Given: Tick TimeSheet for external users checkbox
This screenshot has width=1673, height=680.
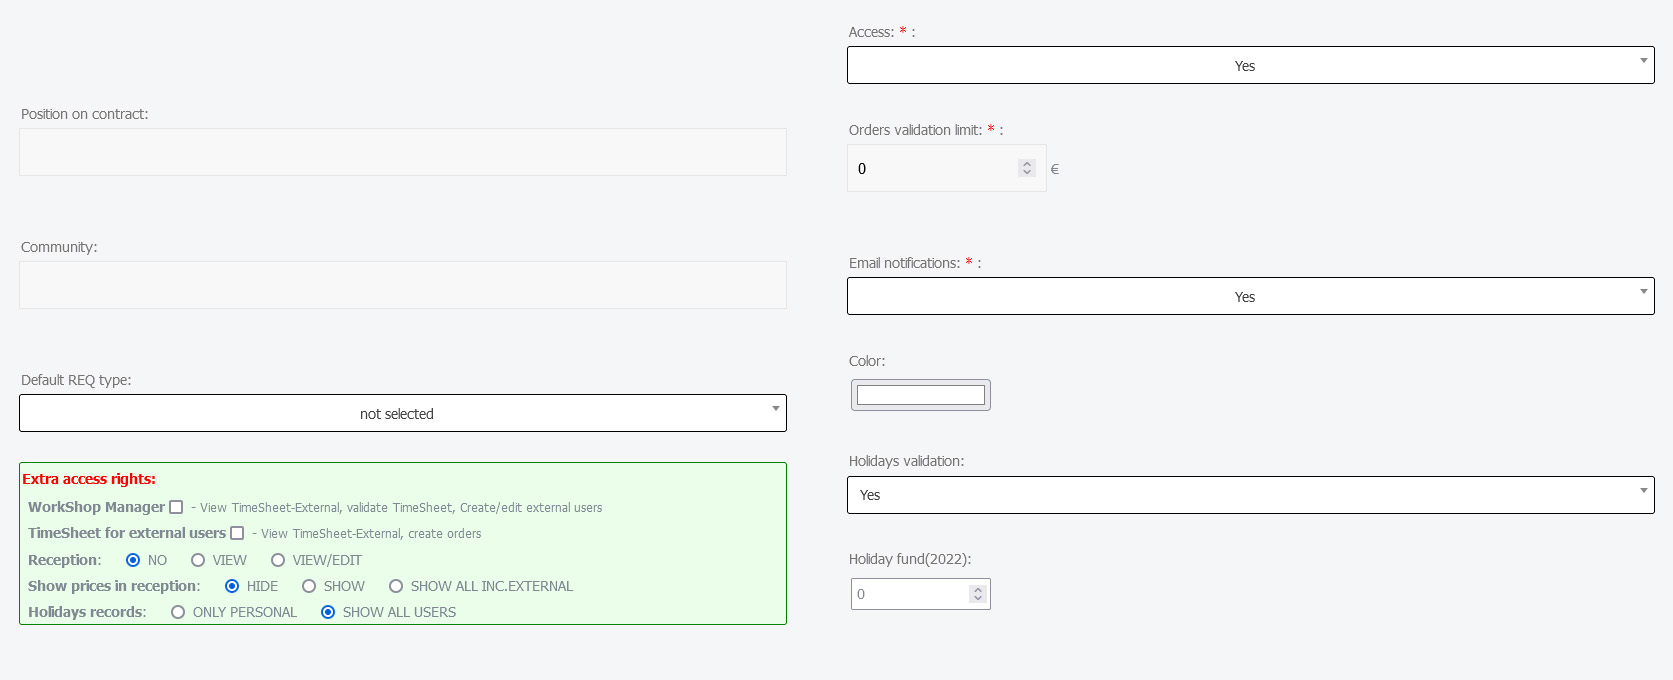Looking at the screenshot, I should coord(237,533).
